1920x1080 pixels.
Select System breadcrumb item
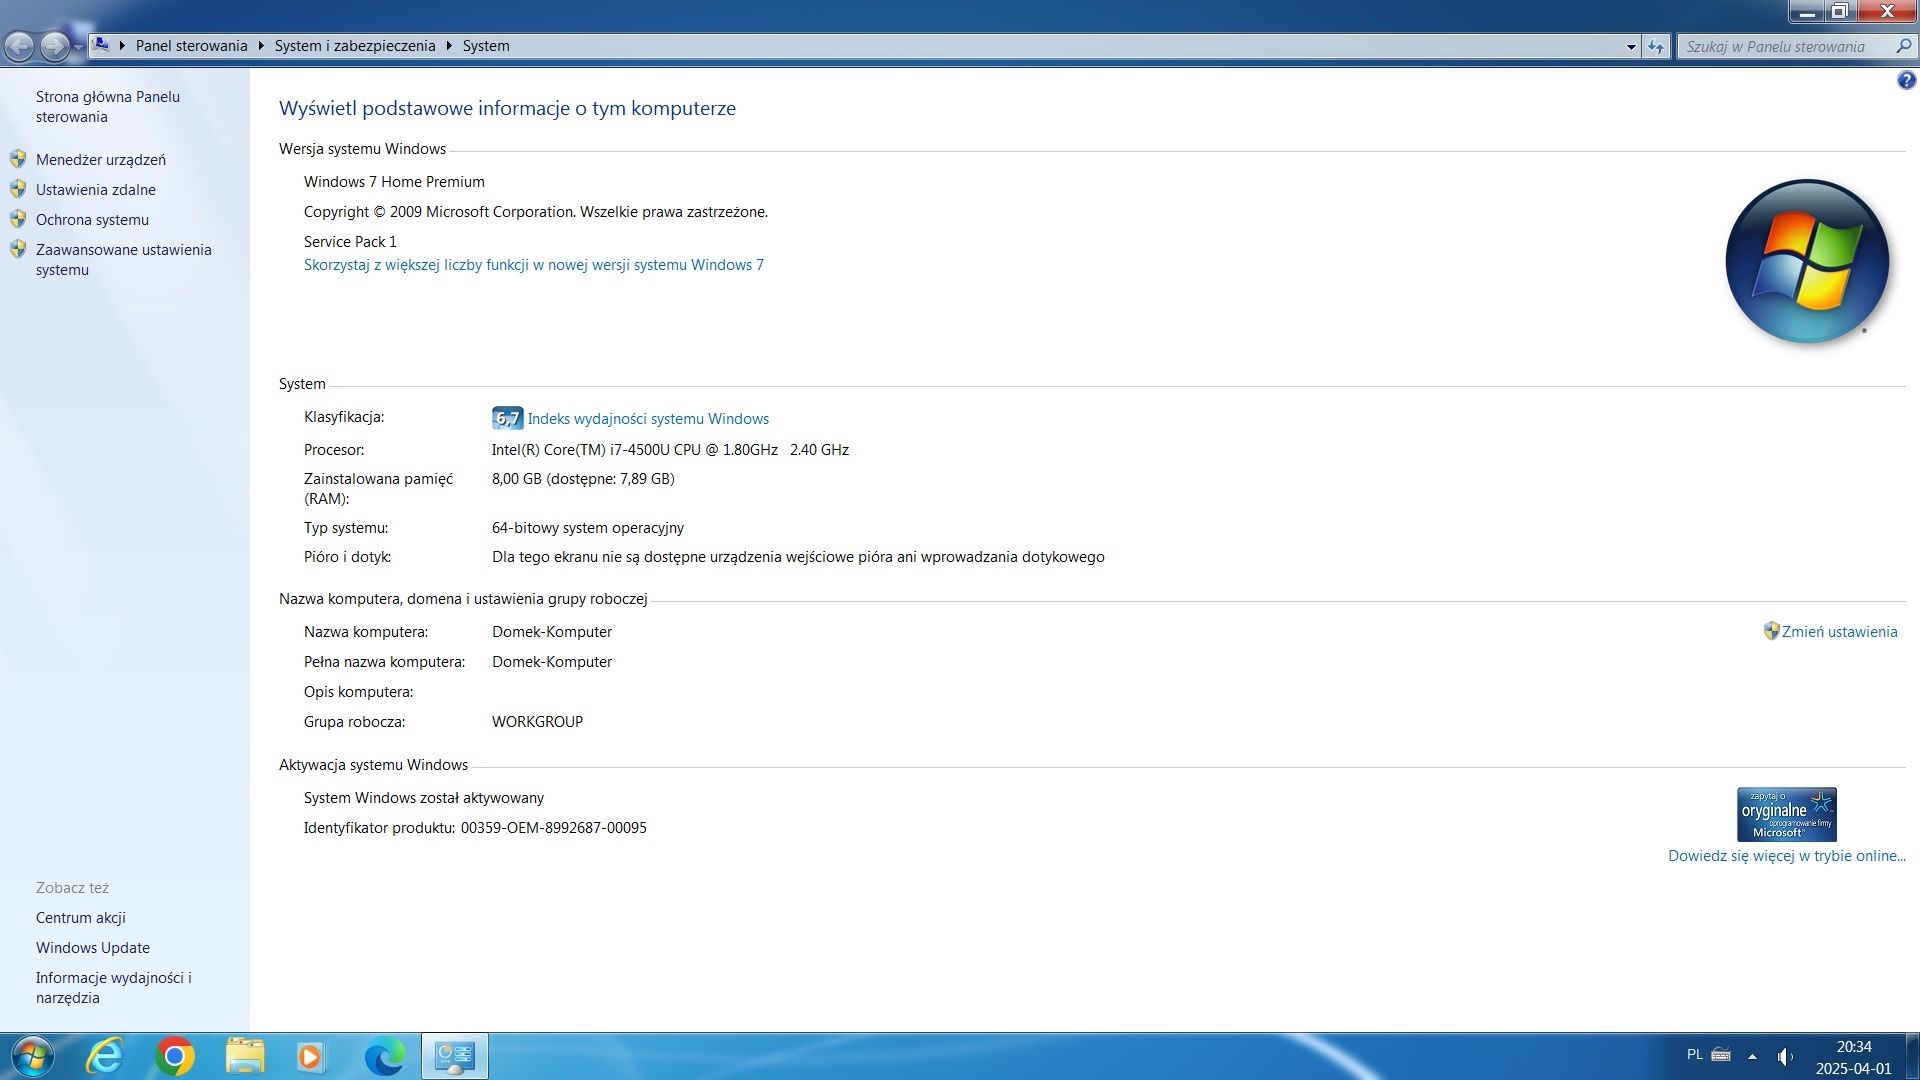[486, 46]
